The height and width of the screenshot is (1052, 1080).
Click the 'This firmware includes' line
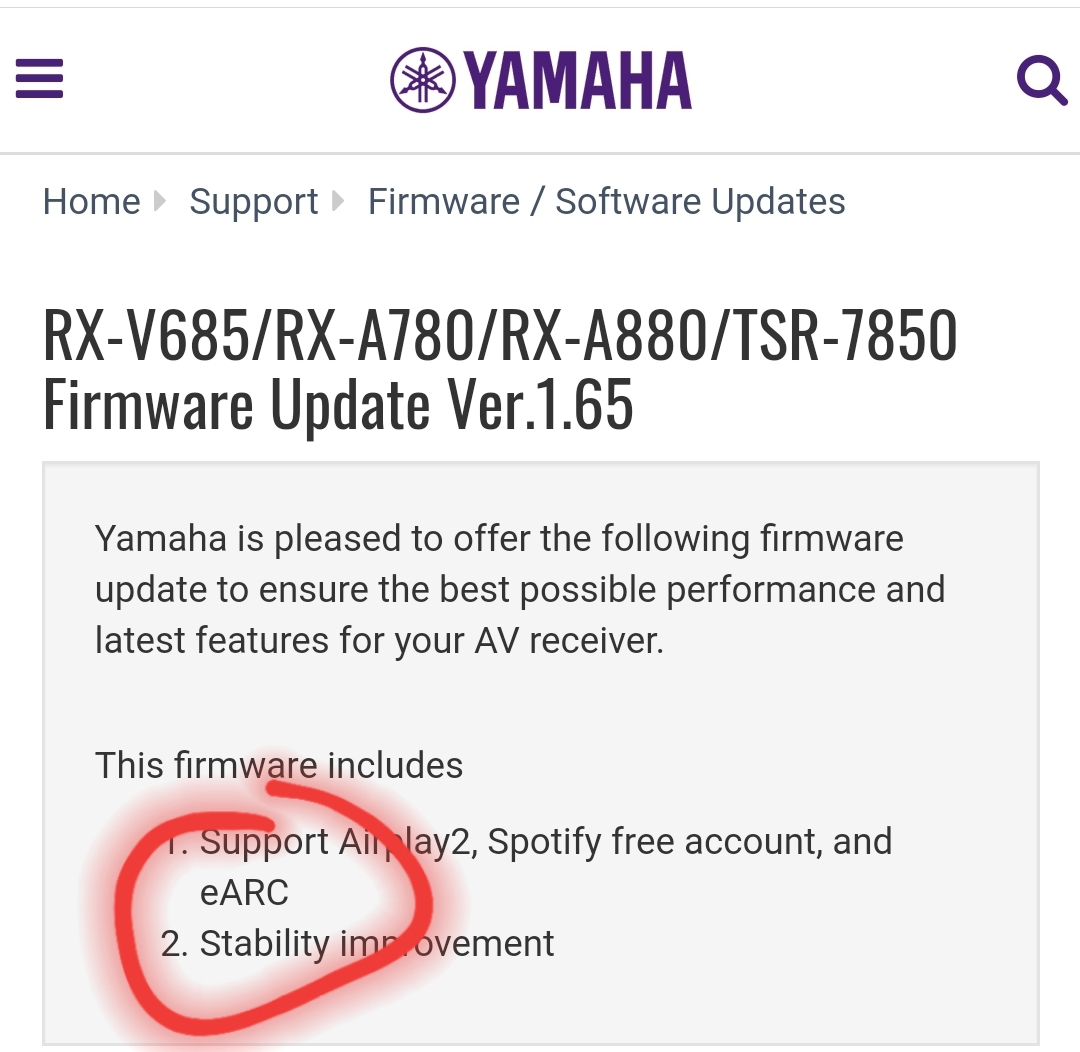279,766
